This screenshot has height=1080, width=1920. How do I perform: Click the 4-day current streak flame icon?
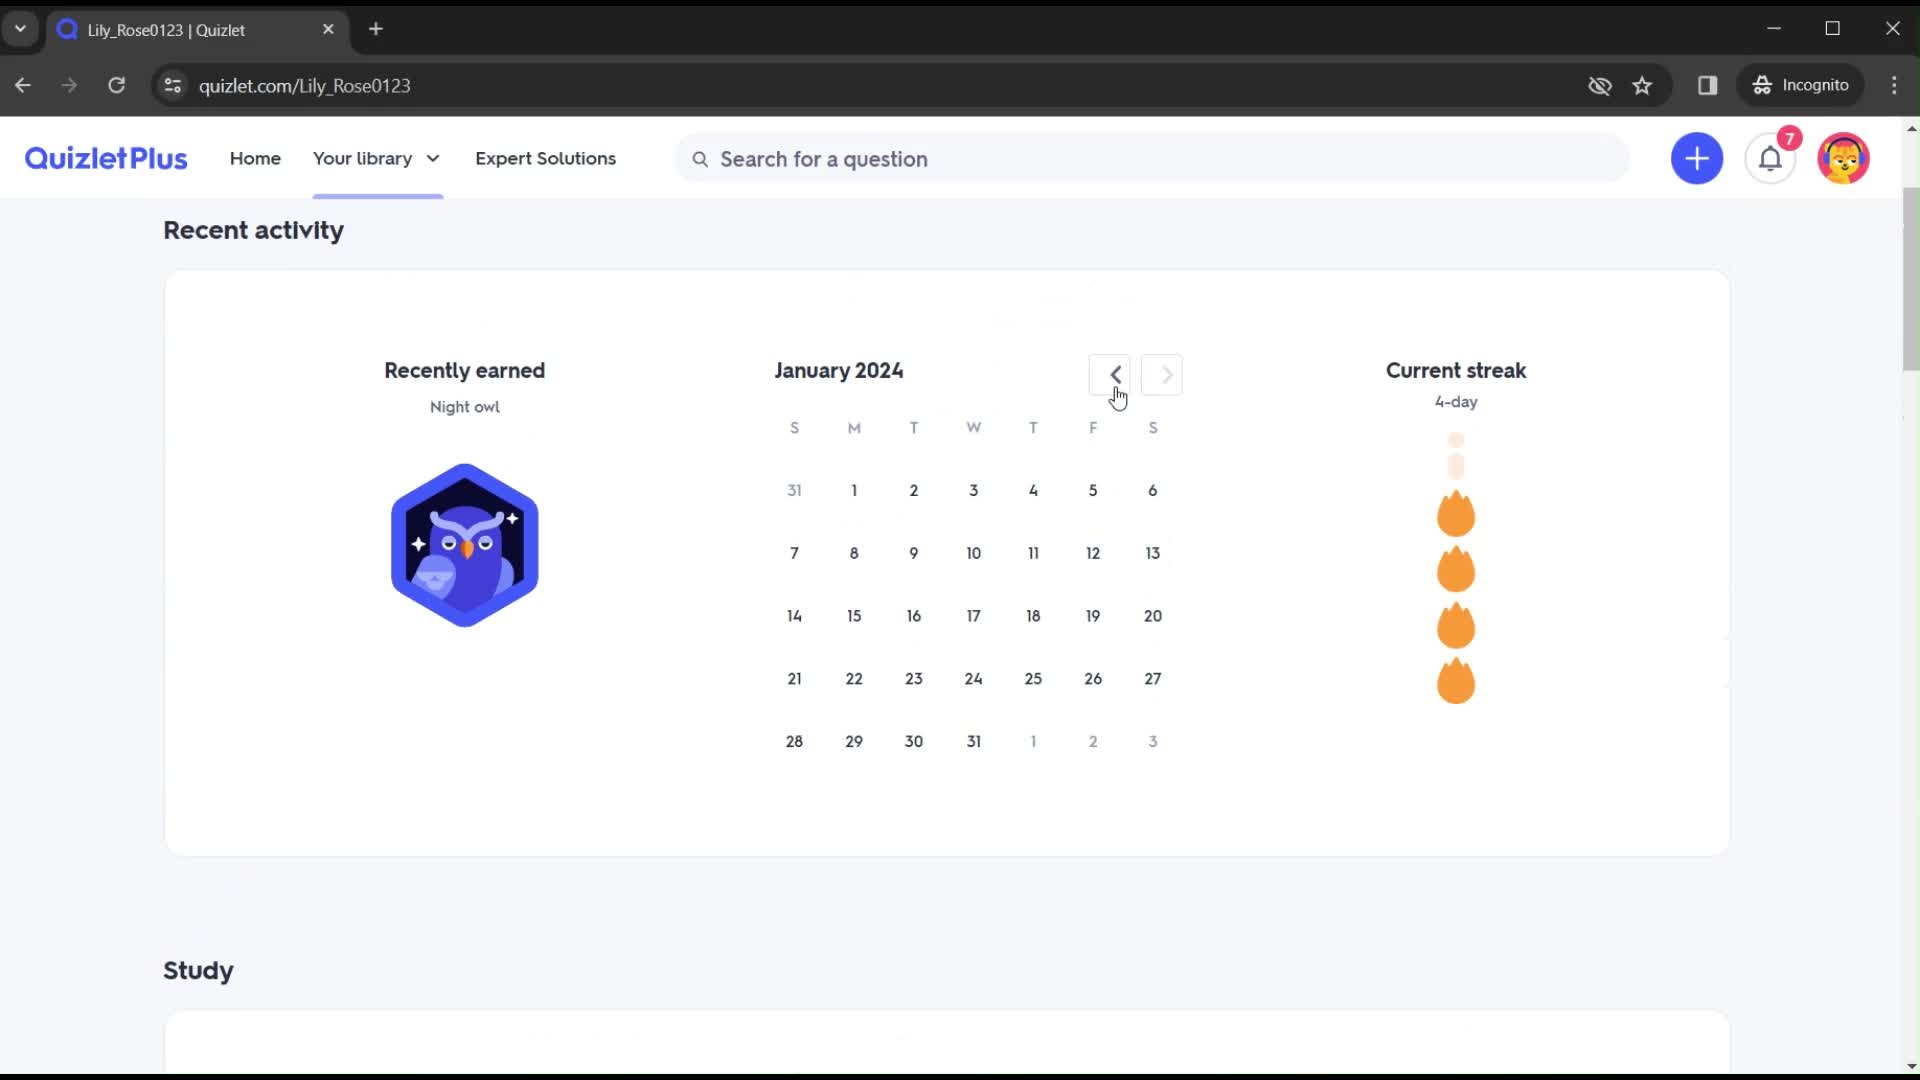1456,514
